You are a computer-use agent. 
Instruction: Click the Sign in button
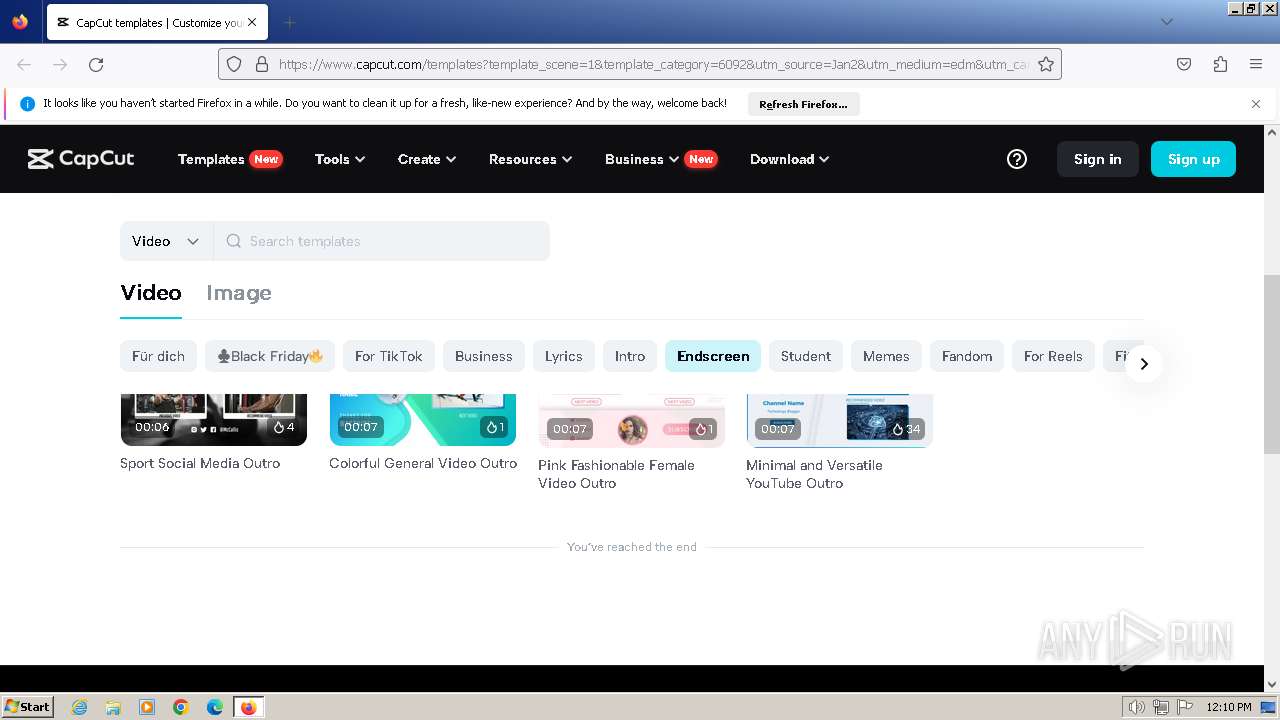point(1098,159)
